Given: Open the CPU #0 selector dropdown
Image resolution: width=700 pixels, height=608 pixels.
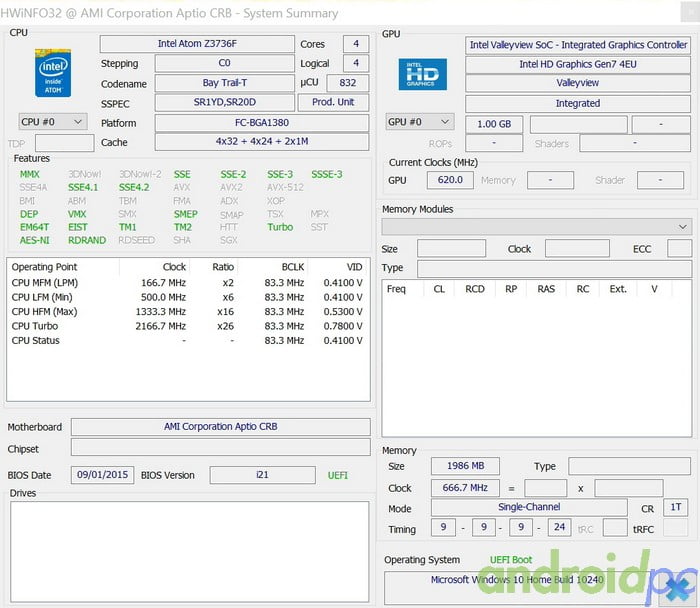Looking at the screenshot, I should coord(53,122).
